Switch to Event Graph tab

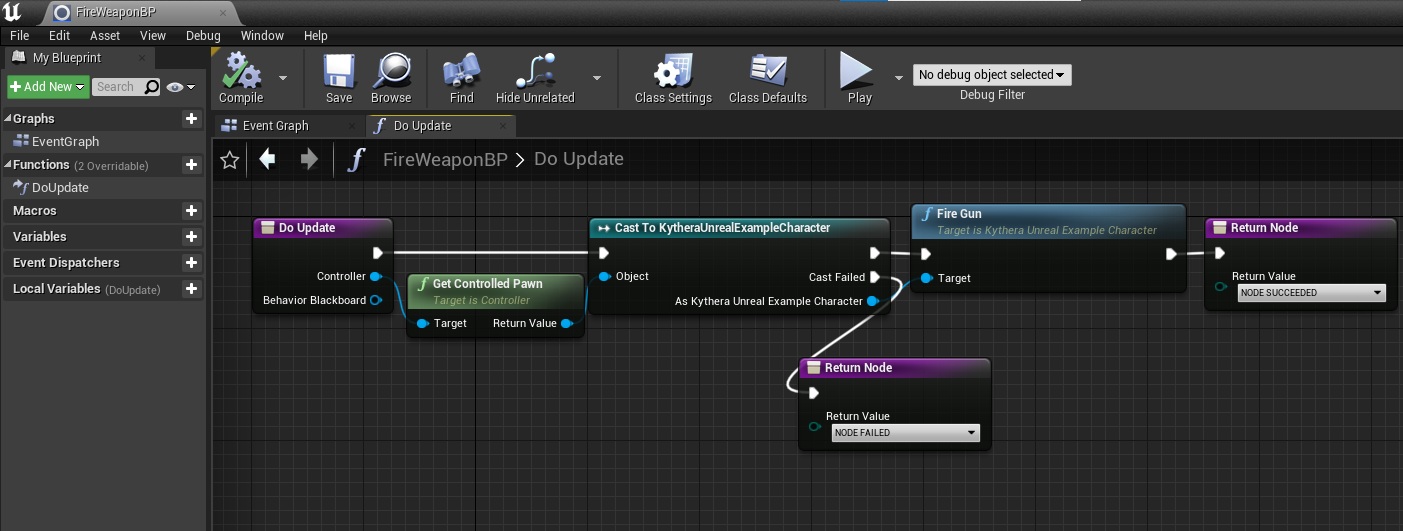coord(277,125)
